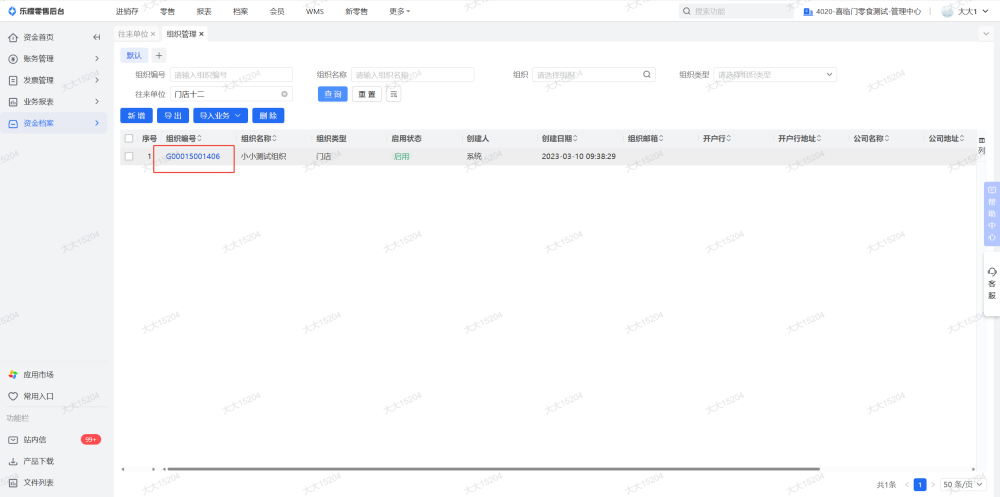Open 零售 top menu
This screenshot has width=1000, height=497.
[x=168, y=11]
